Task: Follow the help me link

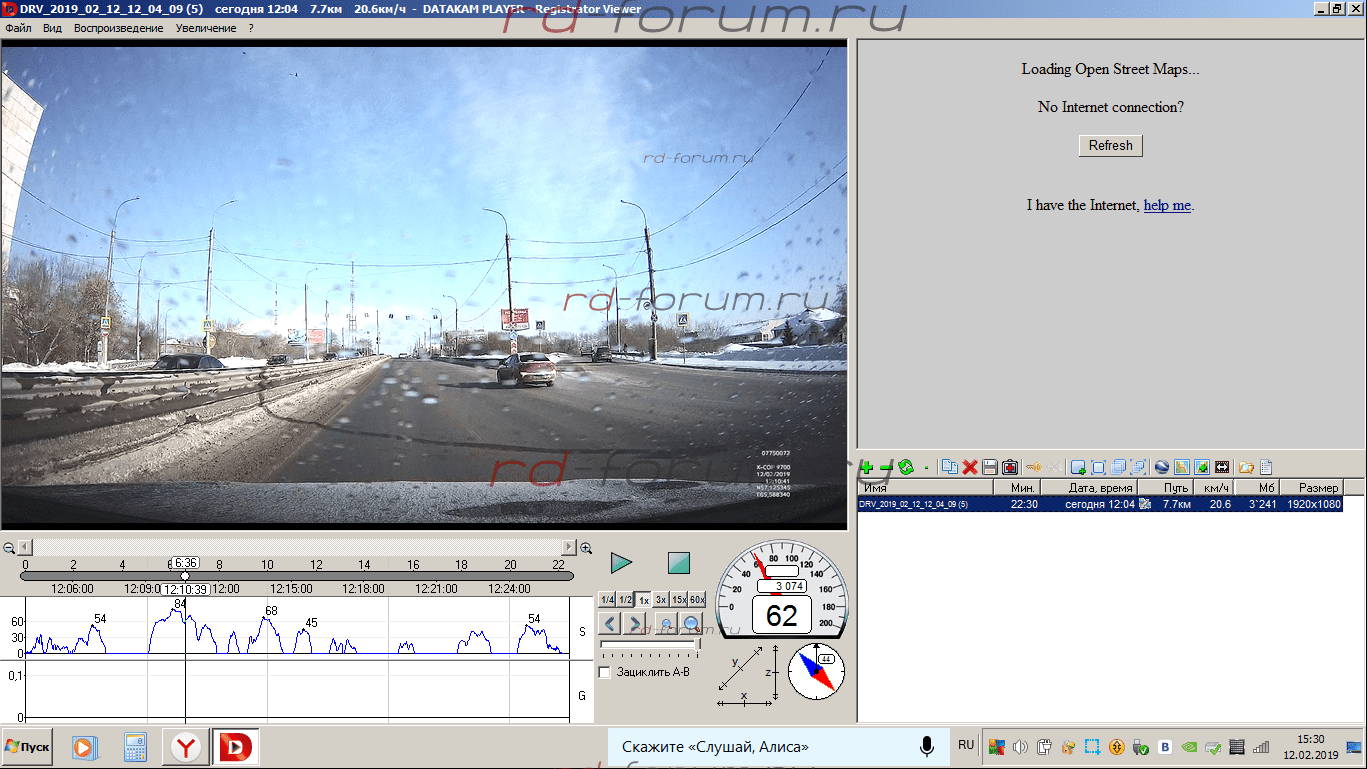Action: [1167, 205]
